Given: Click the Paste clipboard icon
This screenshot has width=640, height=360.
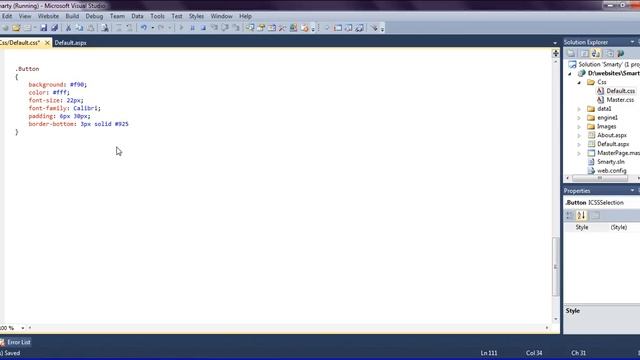Looking at the screenshot, I should [91, 28].
